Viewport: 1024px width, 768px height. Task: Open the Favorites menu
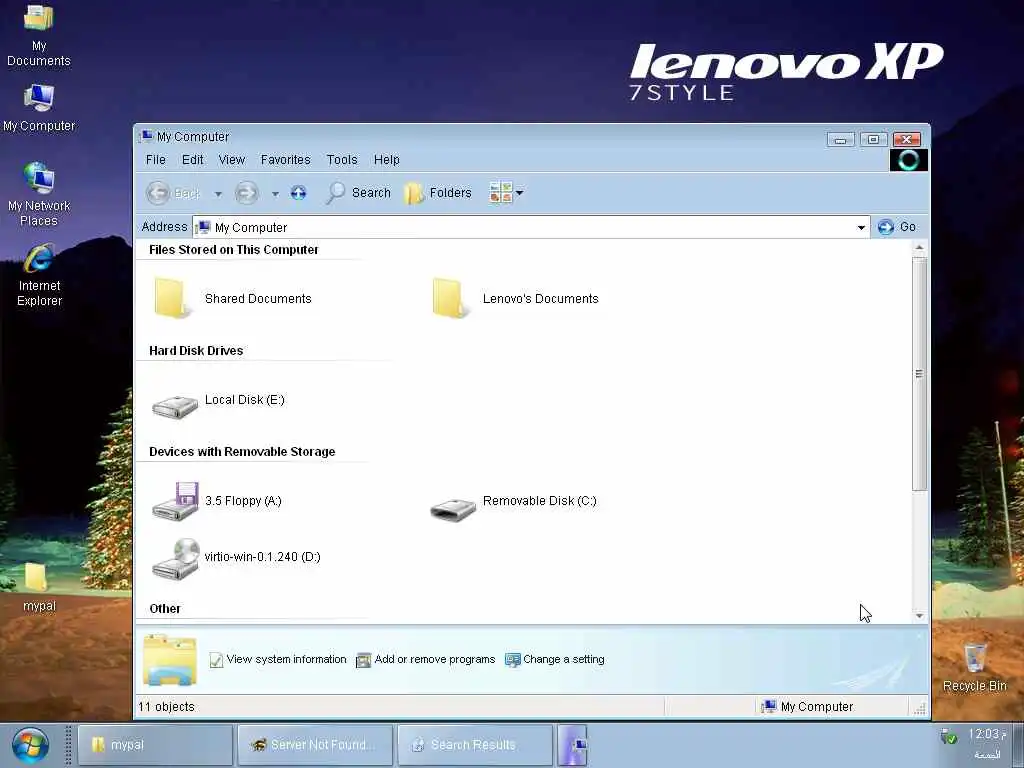click(x=285, y=159)
